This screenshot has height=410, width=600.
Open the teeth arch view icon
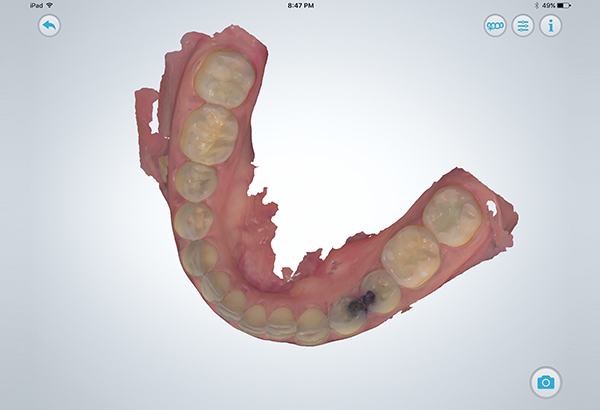[495, 25]
